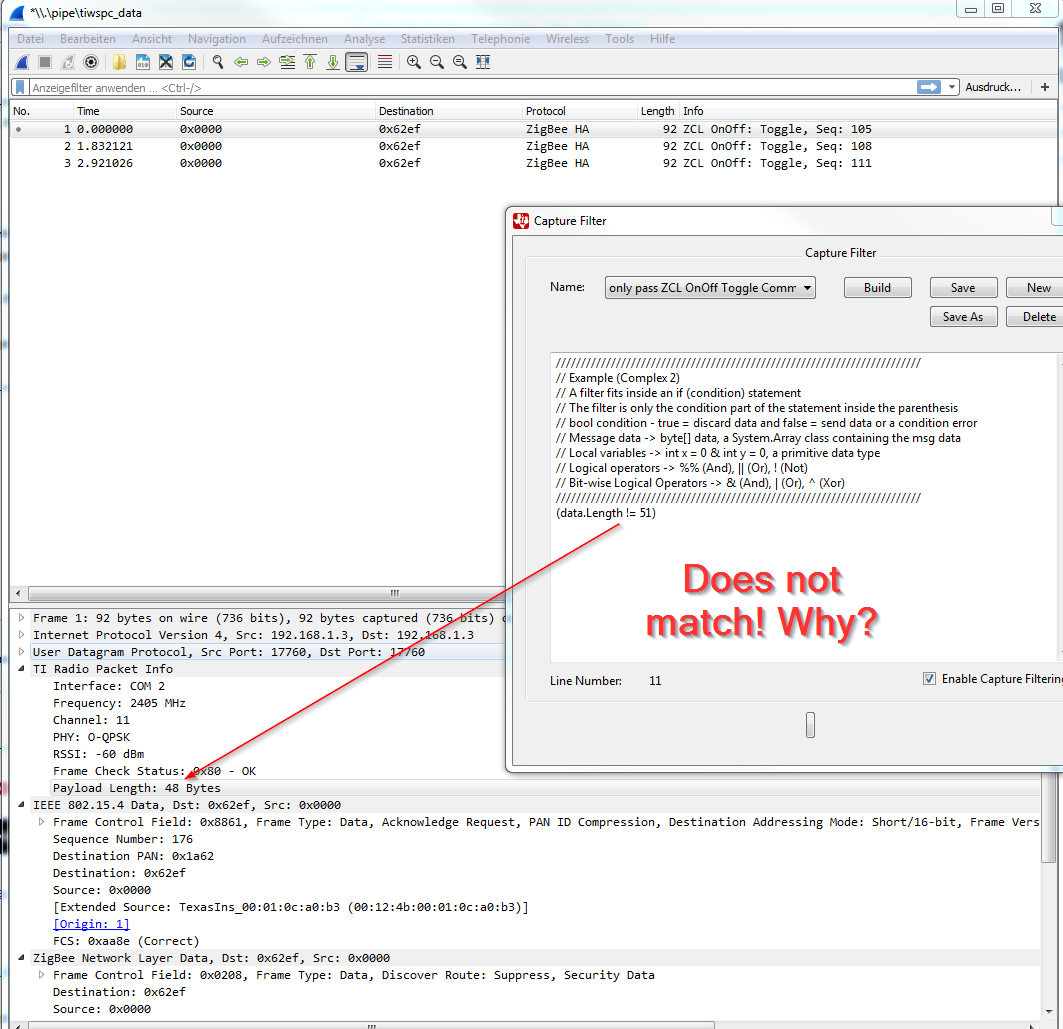Viewport: 1063px width, 1029px height.
Task: Stop the running capture
Action: [x=45, y=61]
